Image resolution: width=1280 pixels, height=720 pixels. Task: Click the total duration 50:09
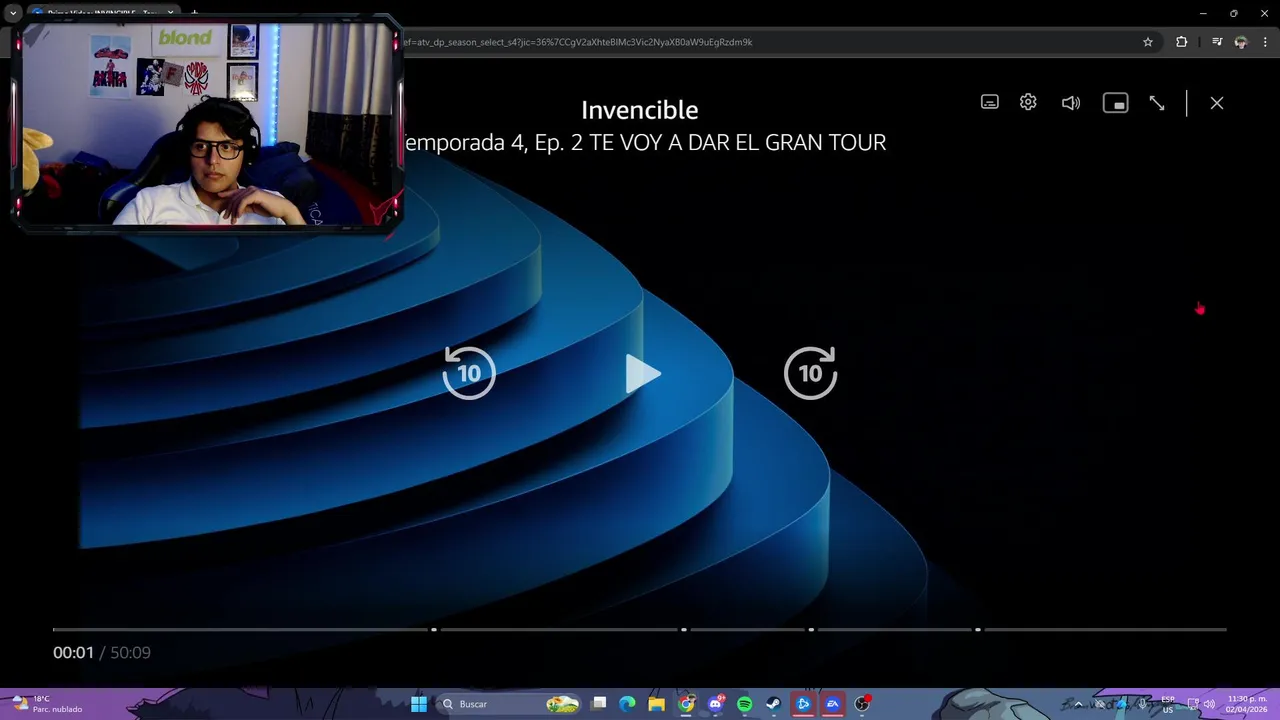pos(130,652)
